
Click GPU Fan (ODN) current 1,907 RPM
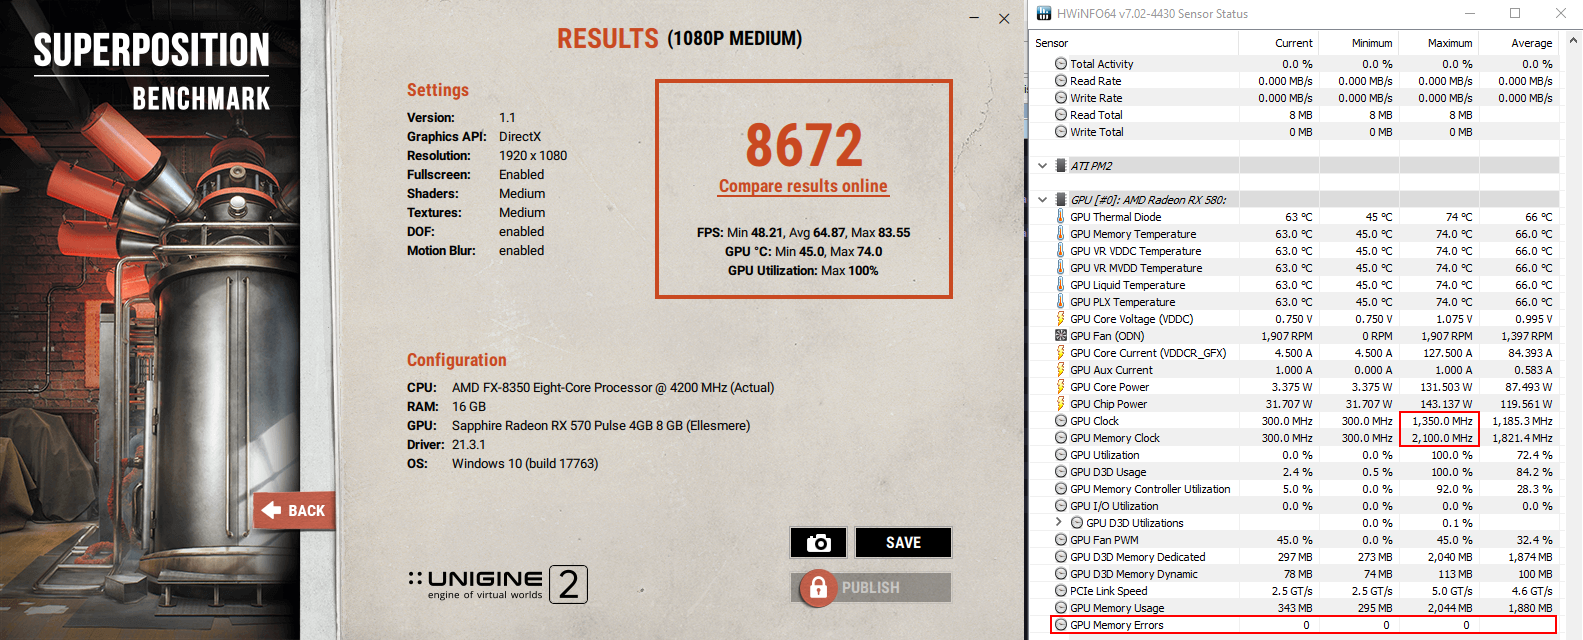[1287, 336]
